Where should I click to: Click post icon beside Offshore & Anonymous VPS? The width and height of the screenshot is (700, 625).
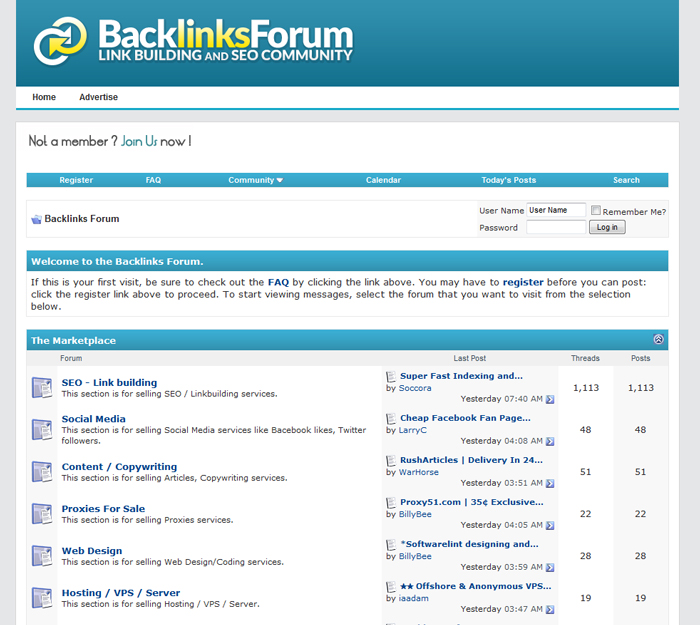[x=391, y=587]
